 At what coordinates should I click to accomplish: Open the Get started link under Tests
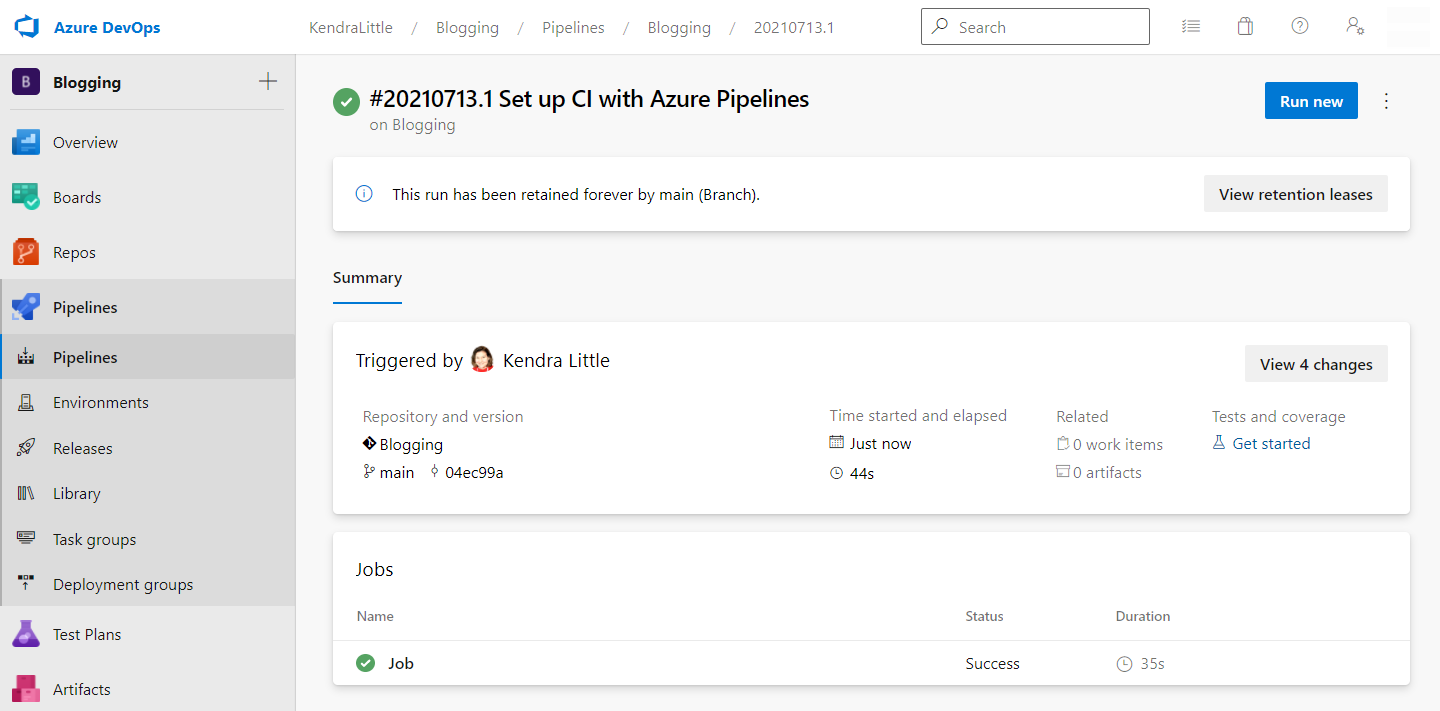[x=1270, y=443]
